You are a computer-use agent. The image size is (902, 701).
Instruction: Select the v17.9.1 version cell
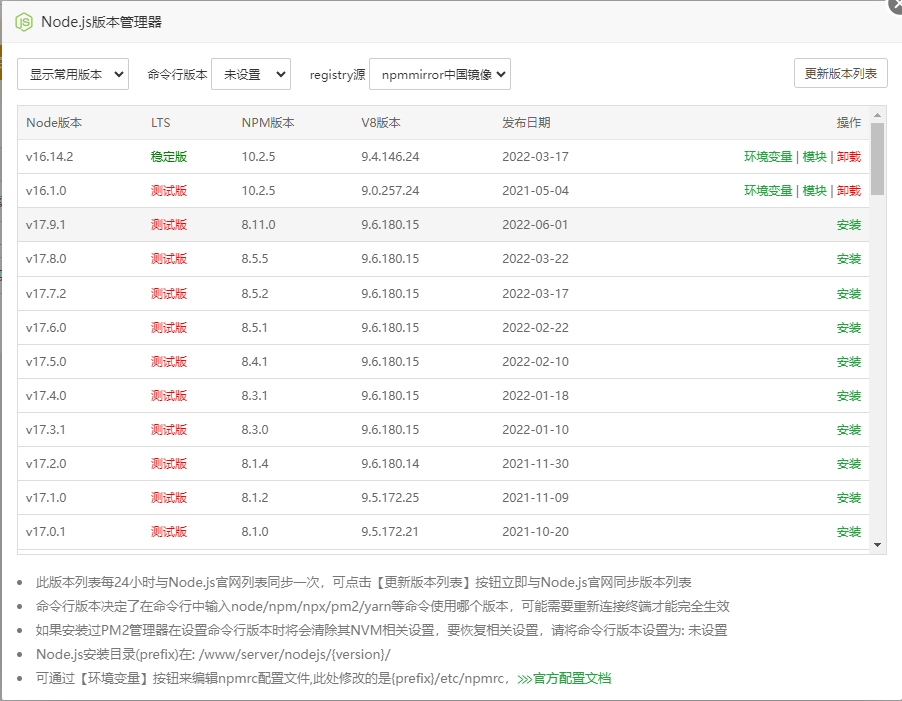45,225
